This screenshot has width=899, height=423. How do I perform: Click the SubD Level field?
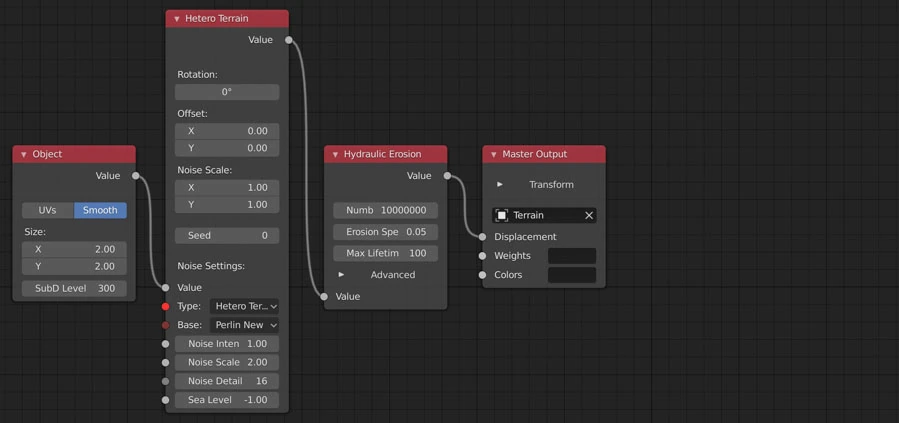(74, 288)
